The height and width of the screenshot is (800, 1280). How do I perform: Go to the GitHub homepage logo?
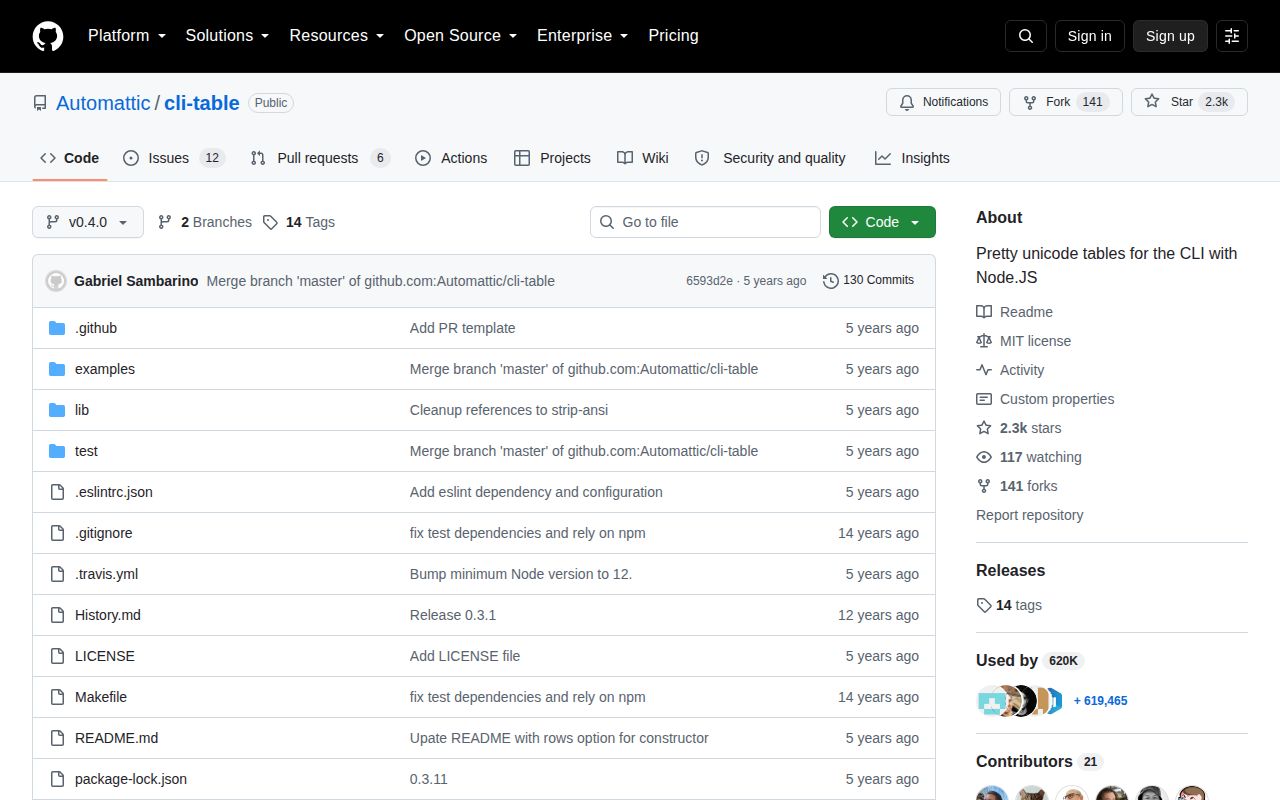(48, 36)
